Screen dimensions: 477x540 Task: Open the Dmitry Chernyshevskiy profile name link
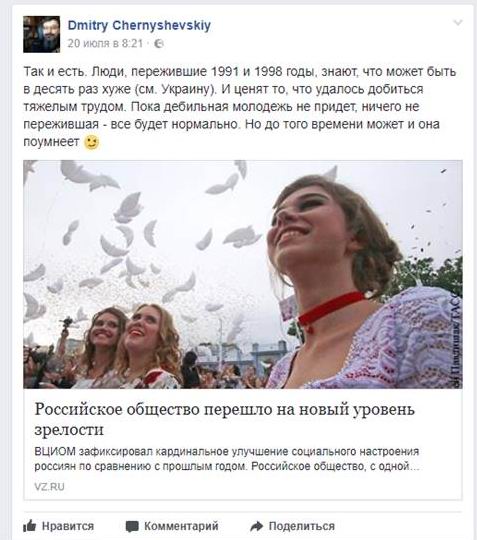pos(139,25)
